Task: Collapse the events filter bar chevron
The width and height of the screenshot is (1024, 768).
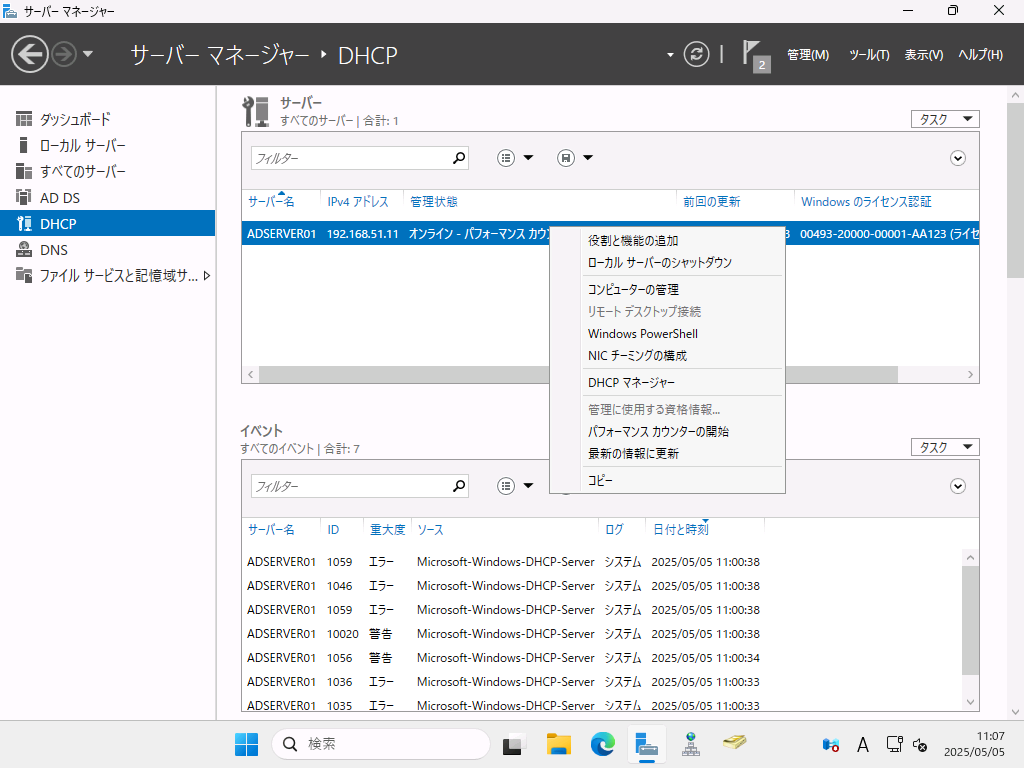Action: [957, 486]
